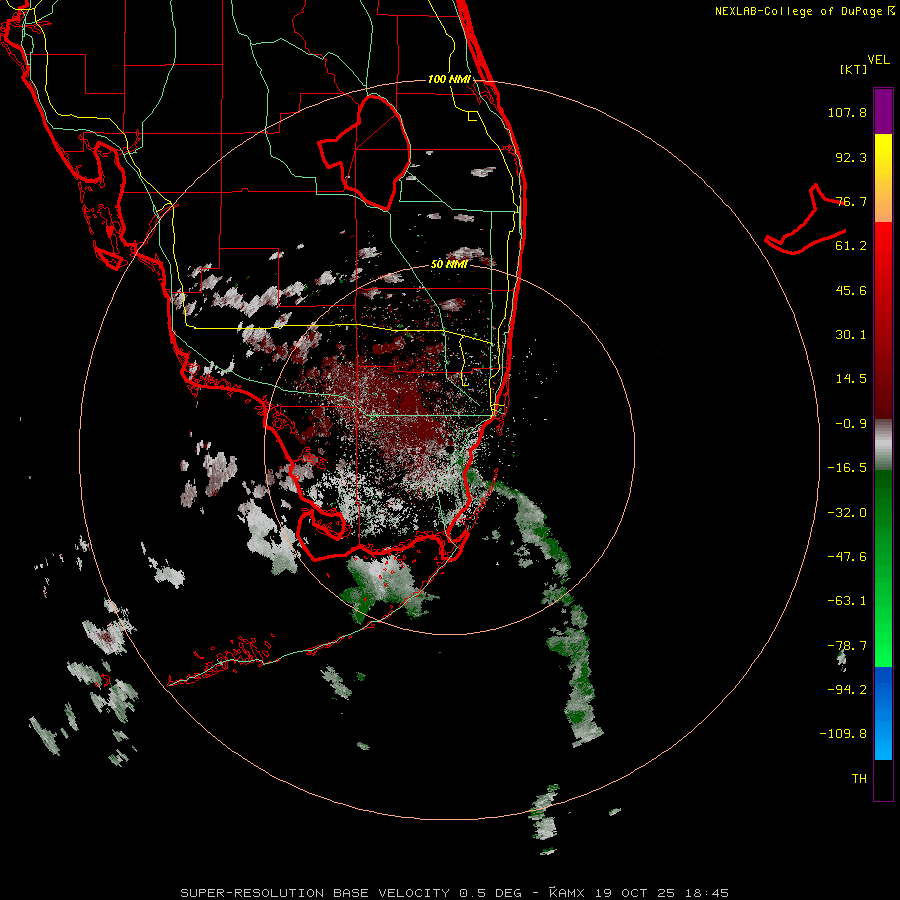Click the -32.0 velocity scale value
The width and height of the screenshot is (900, 900).
tap(847, 513)
